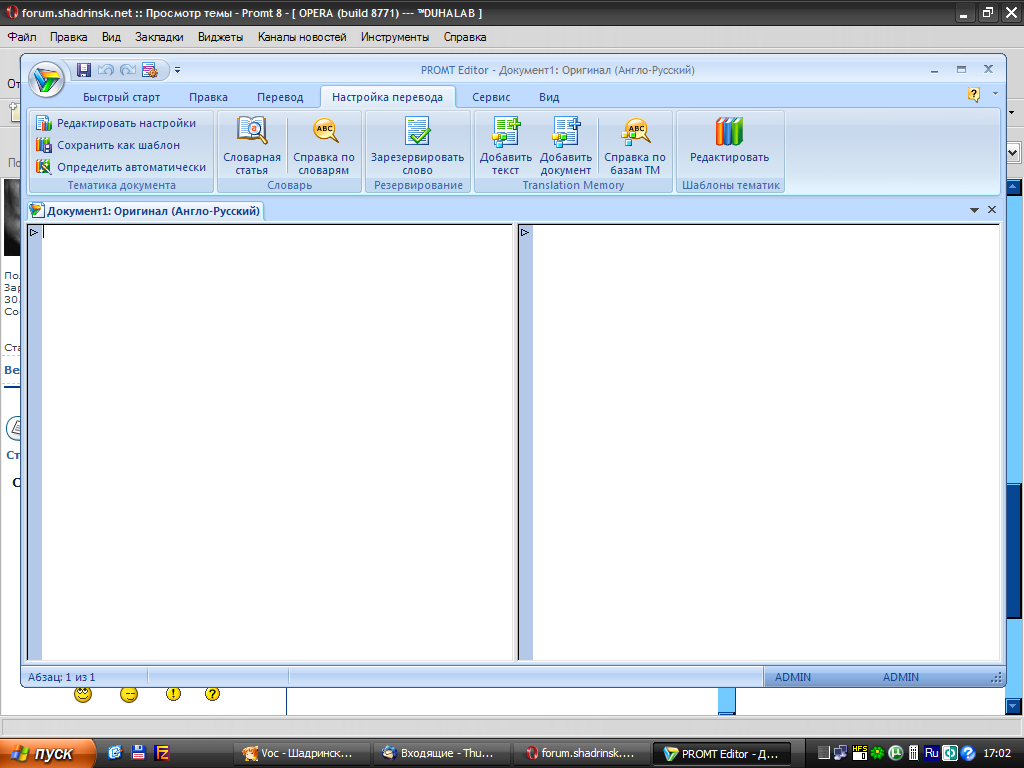Screen dimensions: 1024x768
Task: Click inside the original text pane
Action: tap(278, 442)
